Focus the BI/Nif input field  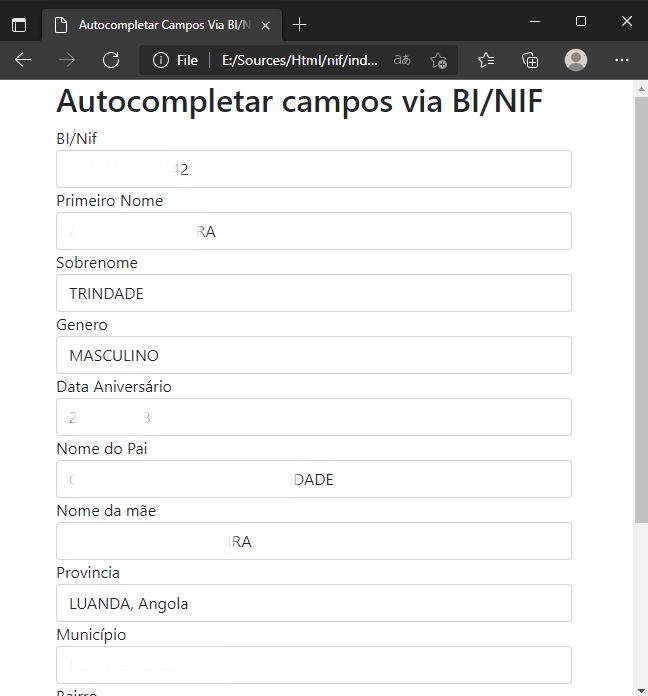click(314, 169)
